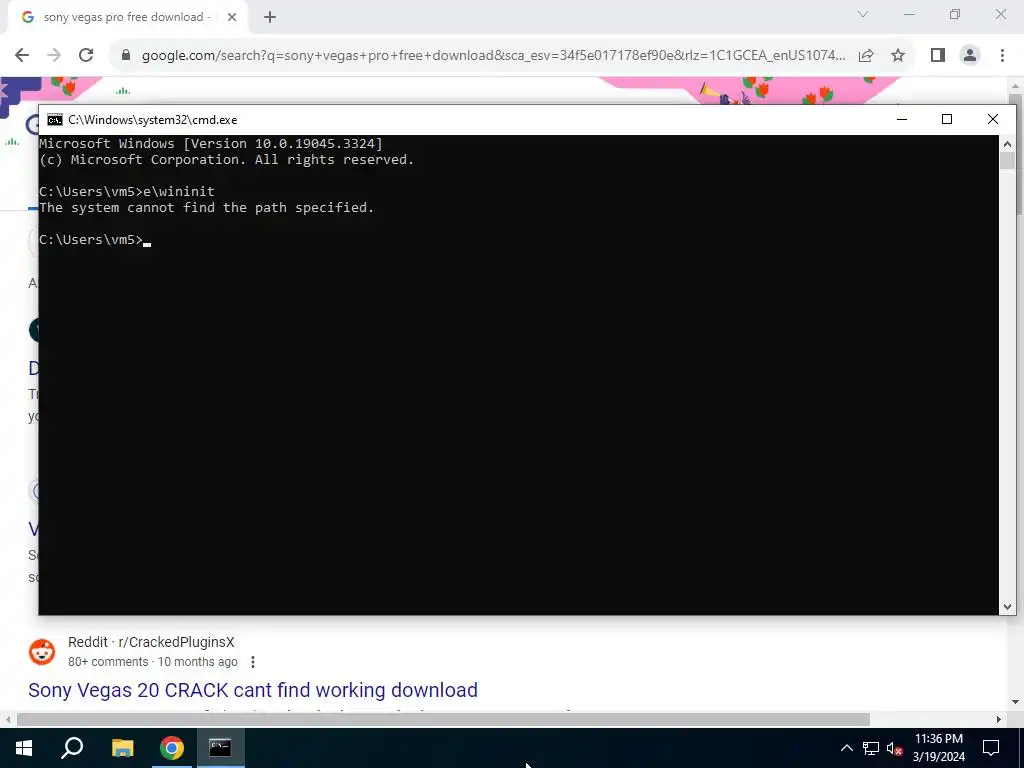Open File Explorer from taskbar
The height and width of the screenshot is (768, 1024).
[x=122, y=748]
